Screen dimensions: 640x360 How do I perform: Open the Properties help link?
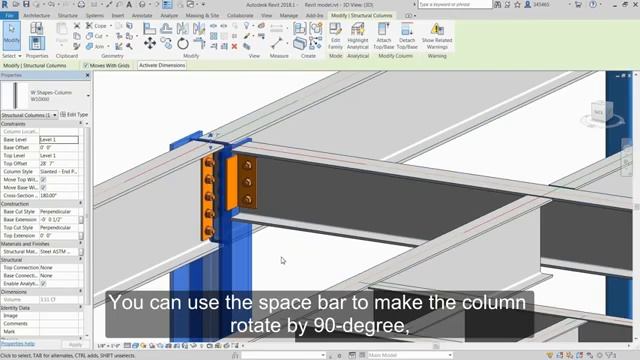(17, 344)
